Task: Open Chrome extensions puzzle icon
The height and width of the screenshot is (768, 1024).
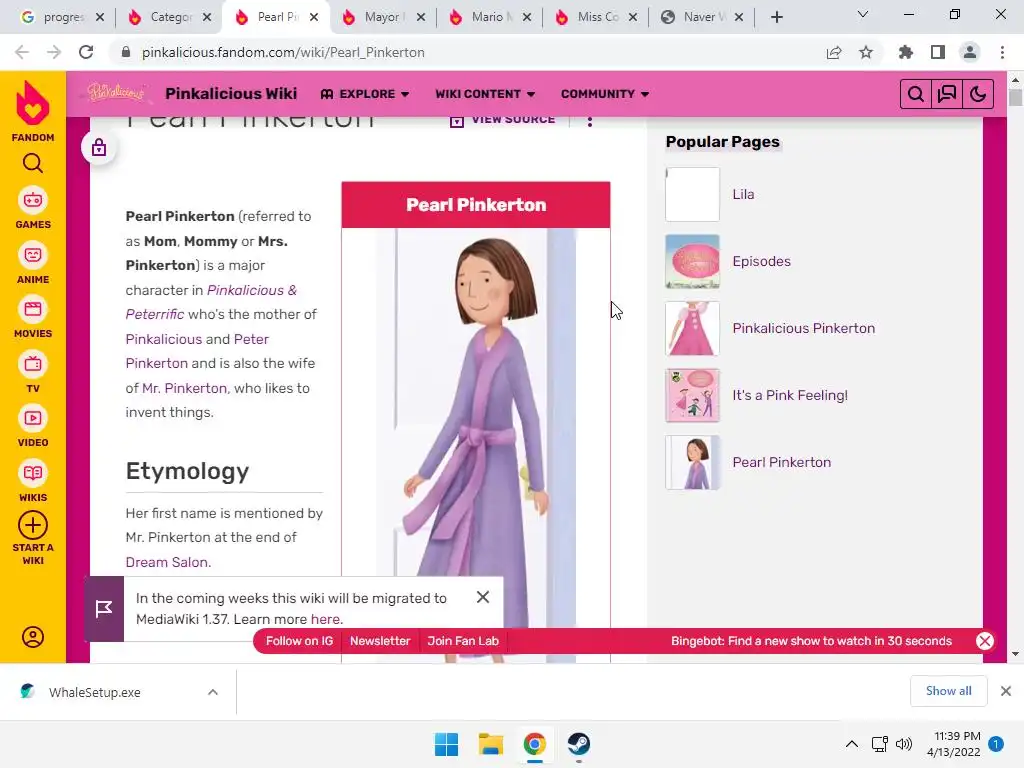Action: click(906, 52)
